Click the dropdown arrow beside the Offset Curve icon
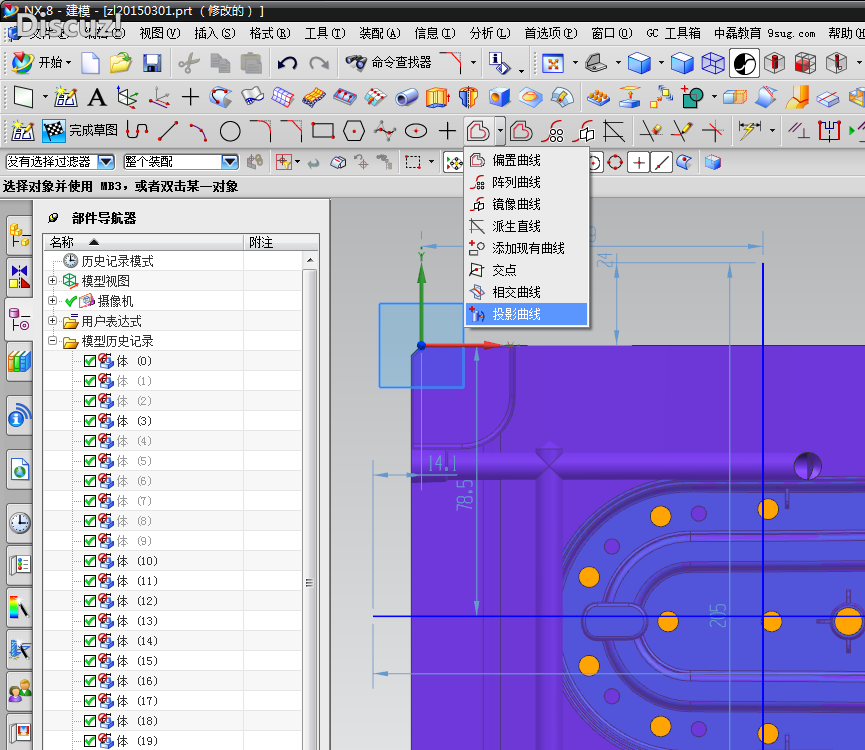Viewport: 865px width, 750px height. pos(500,131)
